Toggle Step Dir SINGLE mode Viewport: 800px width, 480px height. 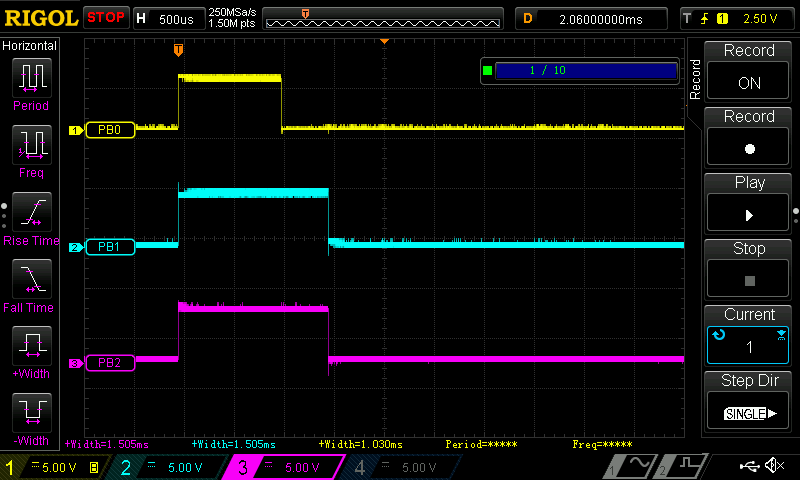pyautogui.click(x=748, y=412)
